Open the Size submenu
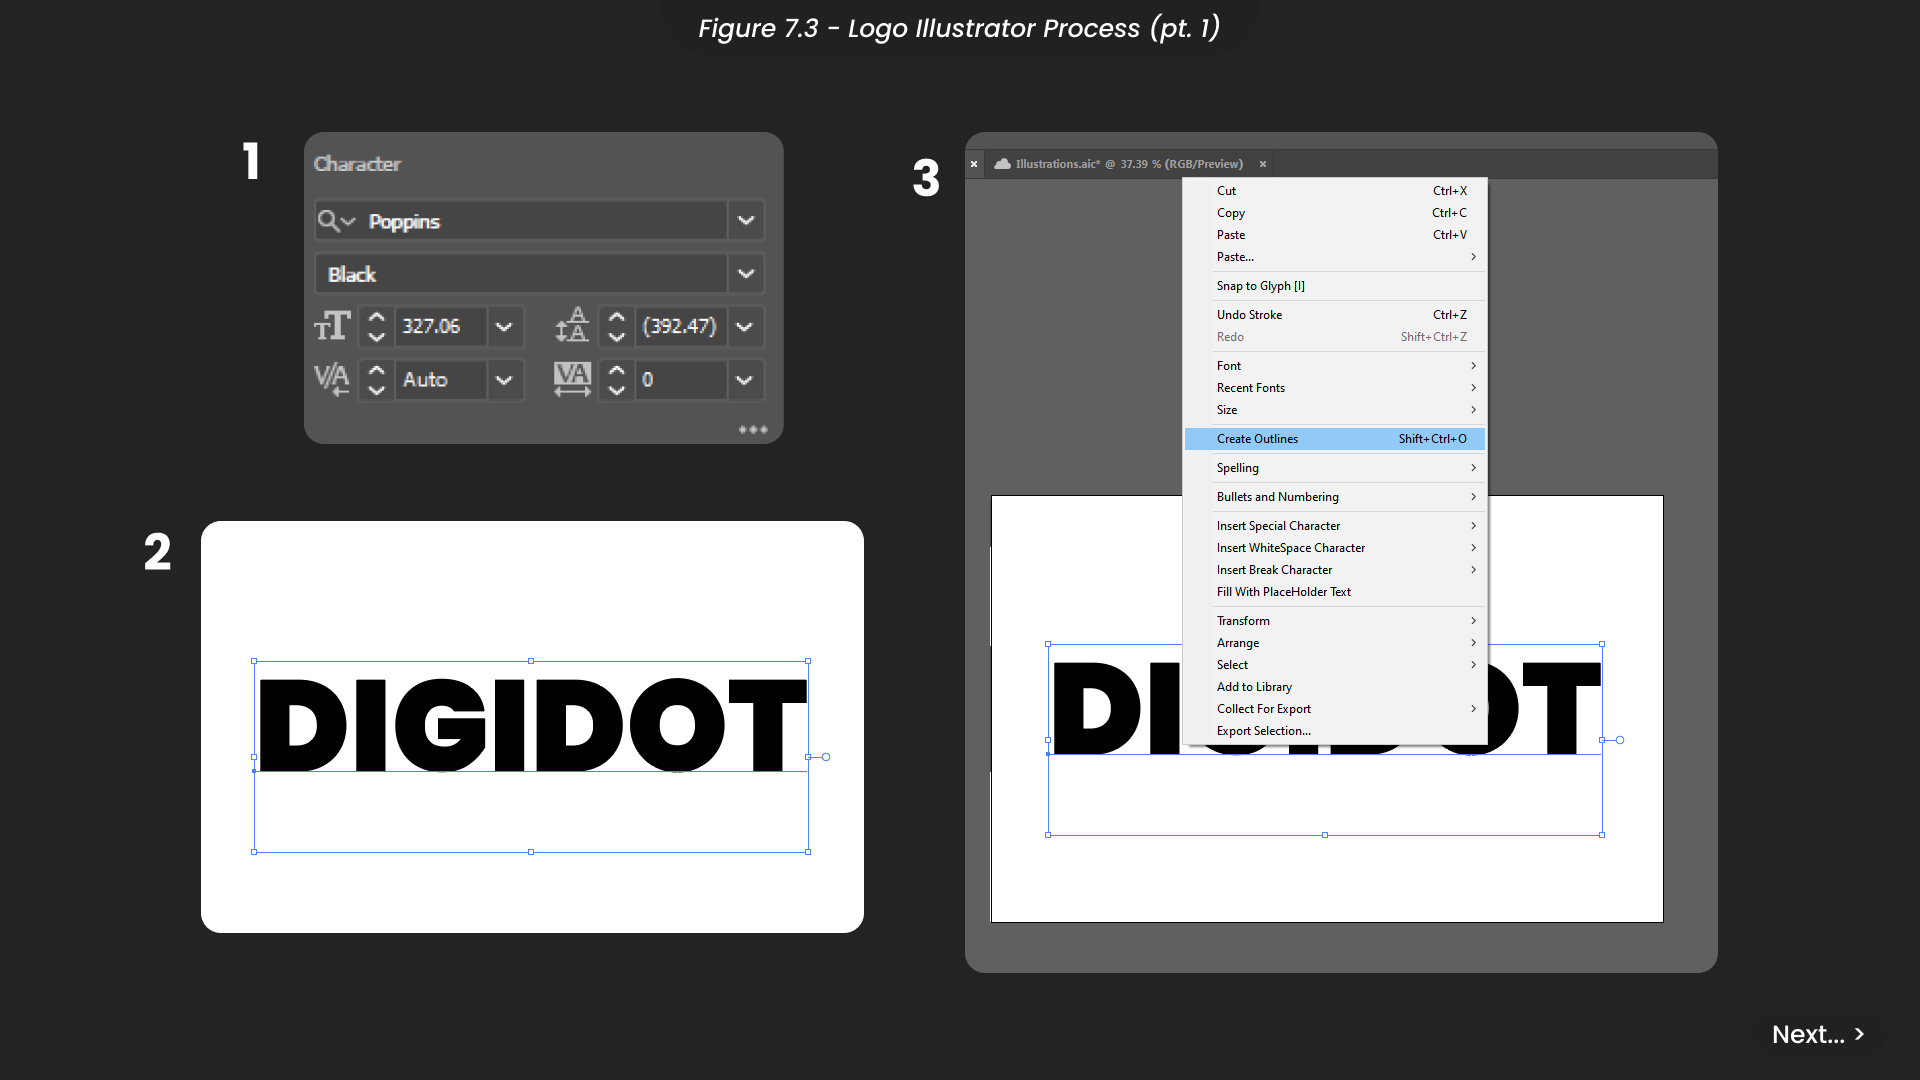 (1335, 410)
